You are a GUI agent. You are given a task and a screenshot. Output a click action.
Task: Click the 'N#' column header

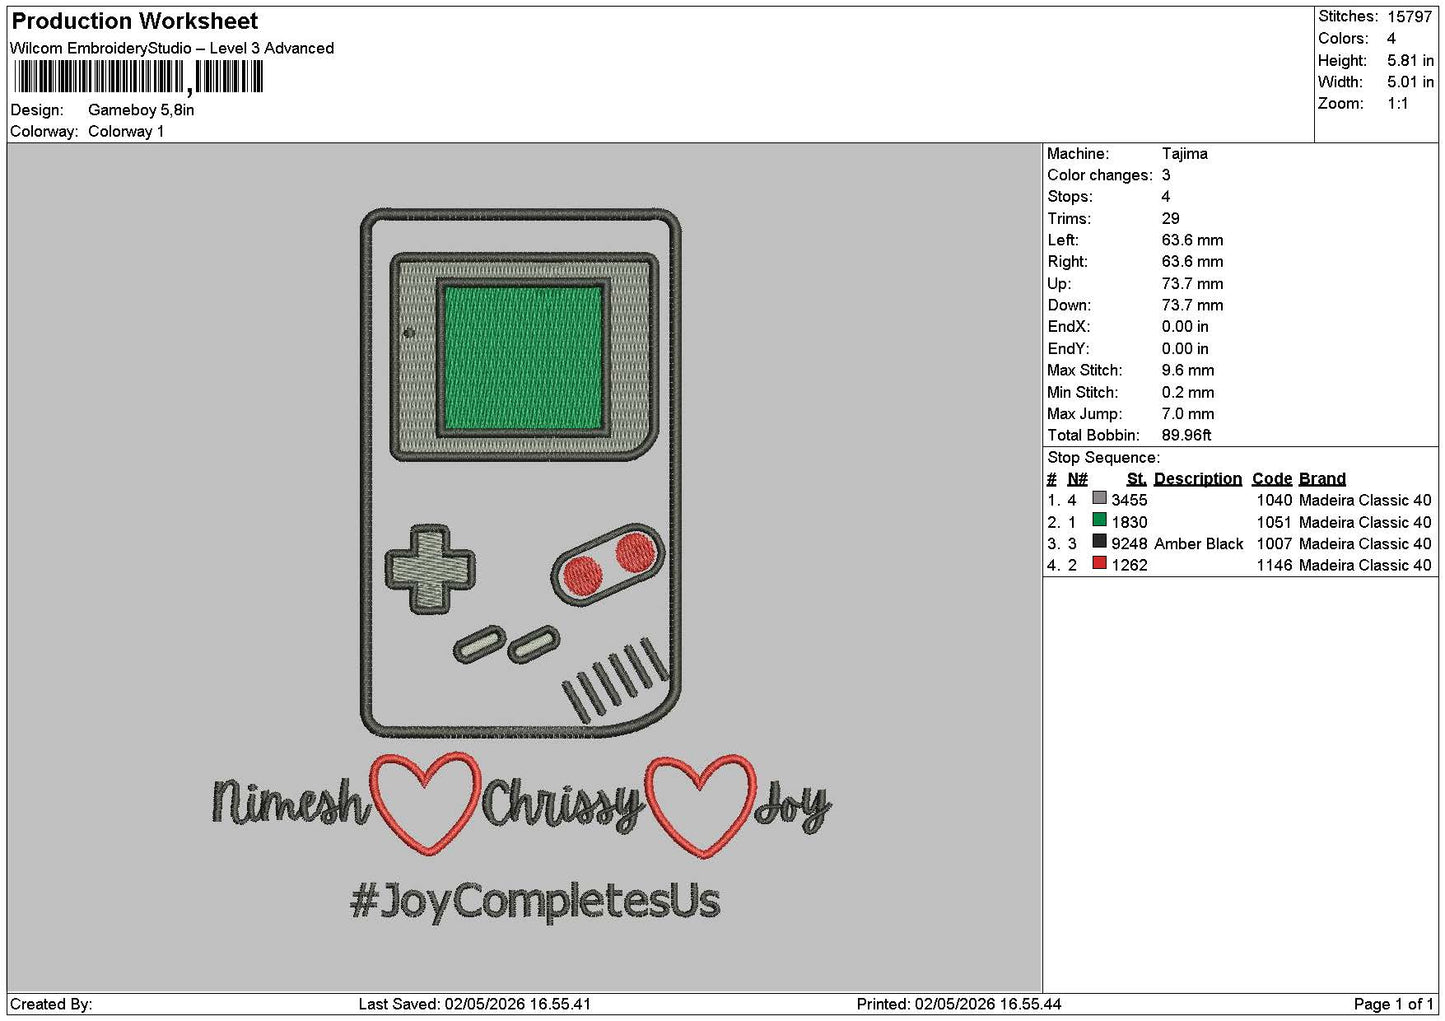[x=1077, y=479]
